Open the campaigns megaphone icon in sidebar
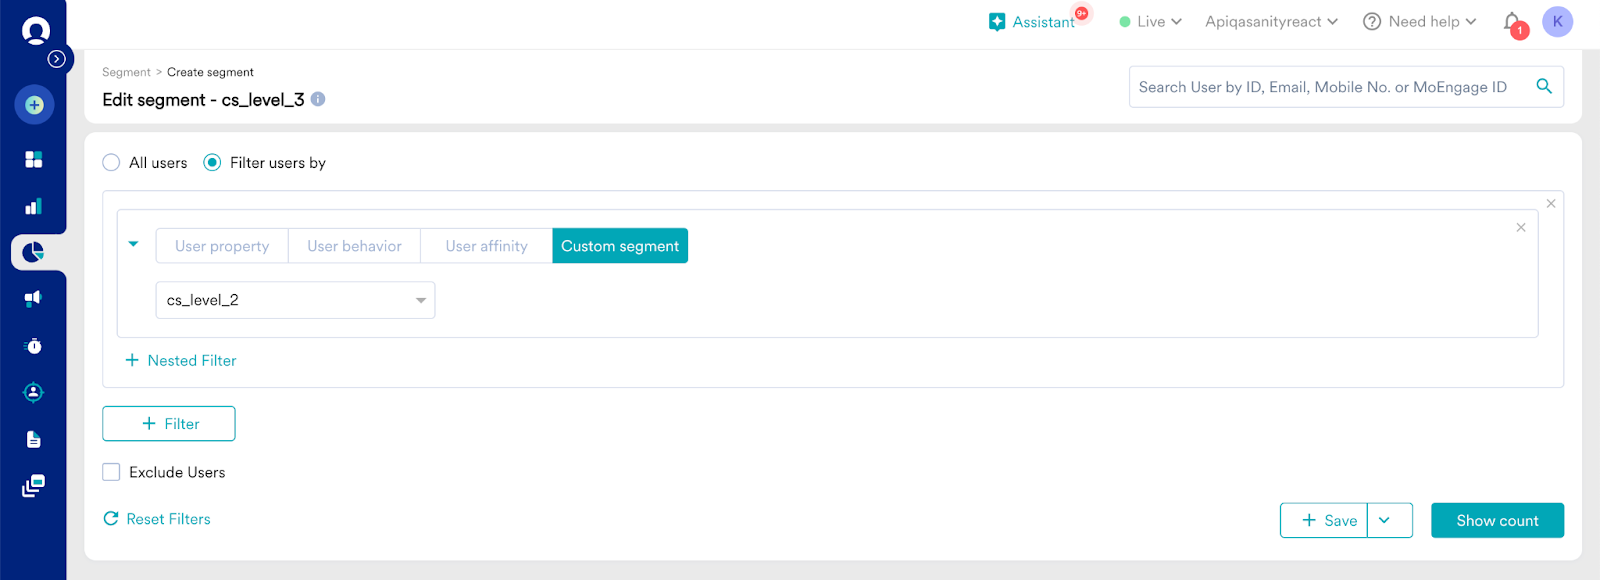The image size is (1600, 580). (34, 298)
